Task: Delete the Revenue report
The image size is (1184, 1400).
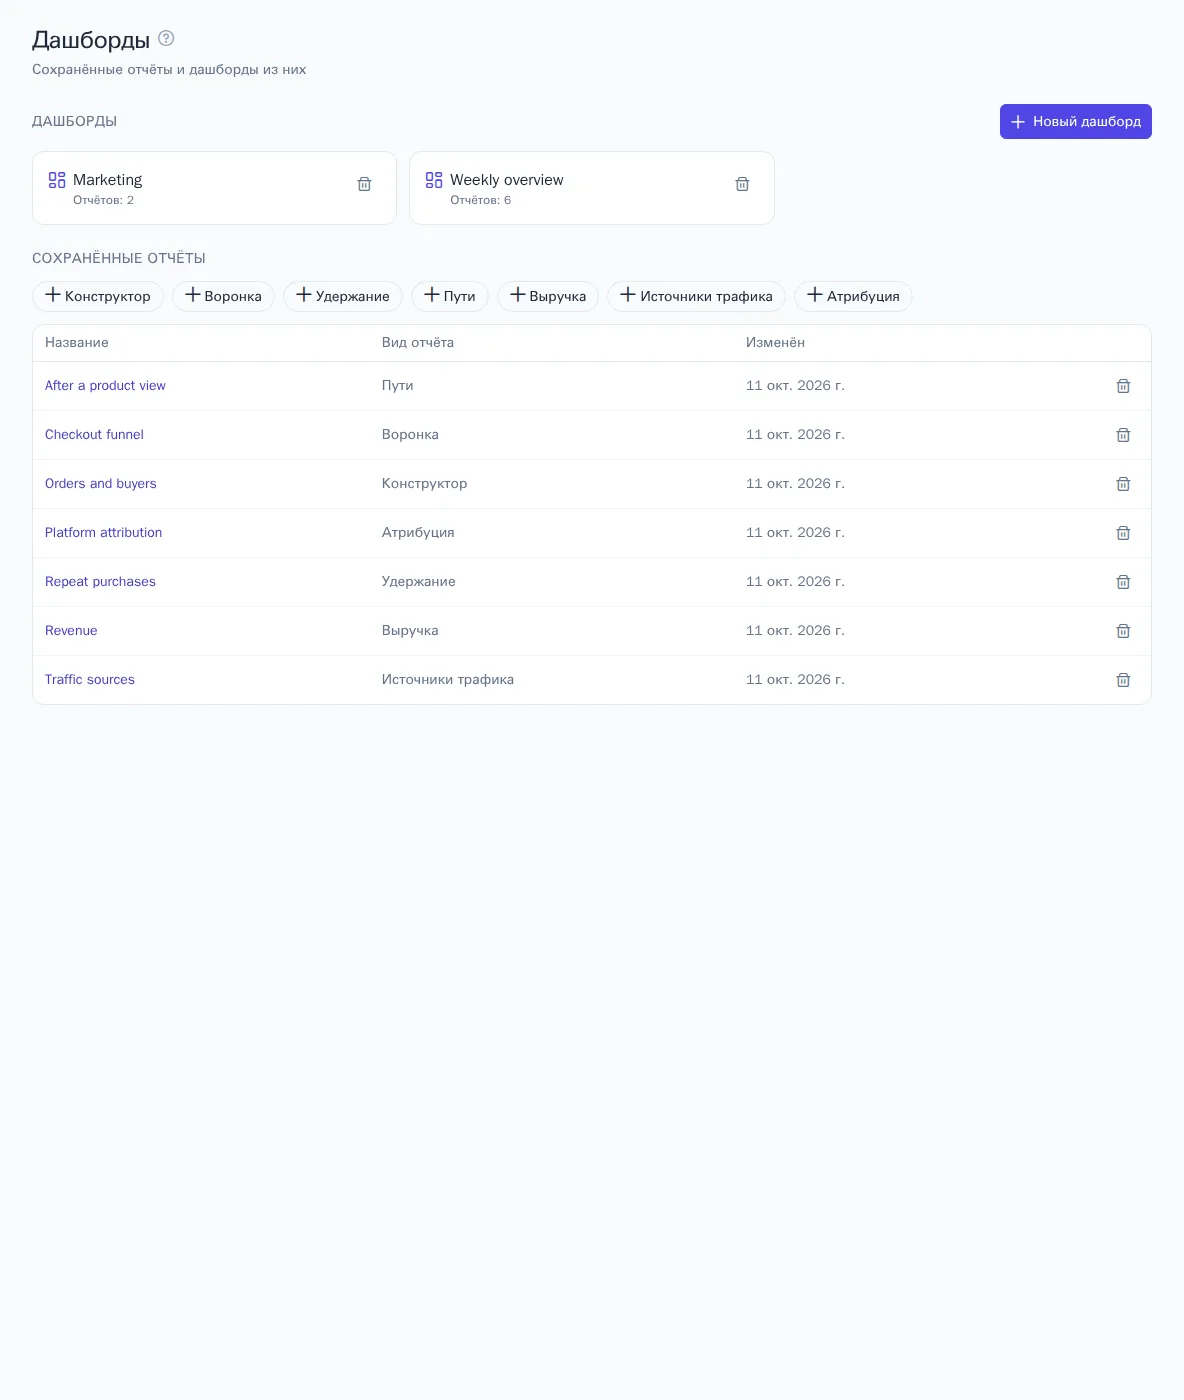Action: point(1123,631)
